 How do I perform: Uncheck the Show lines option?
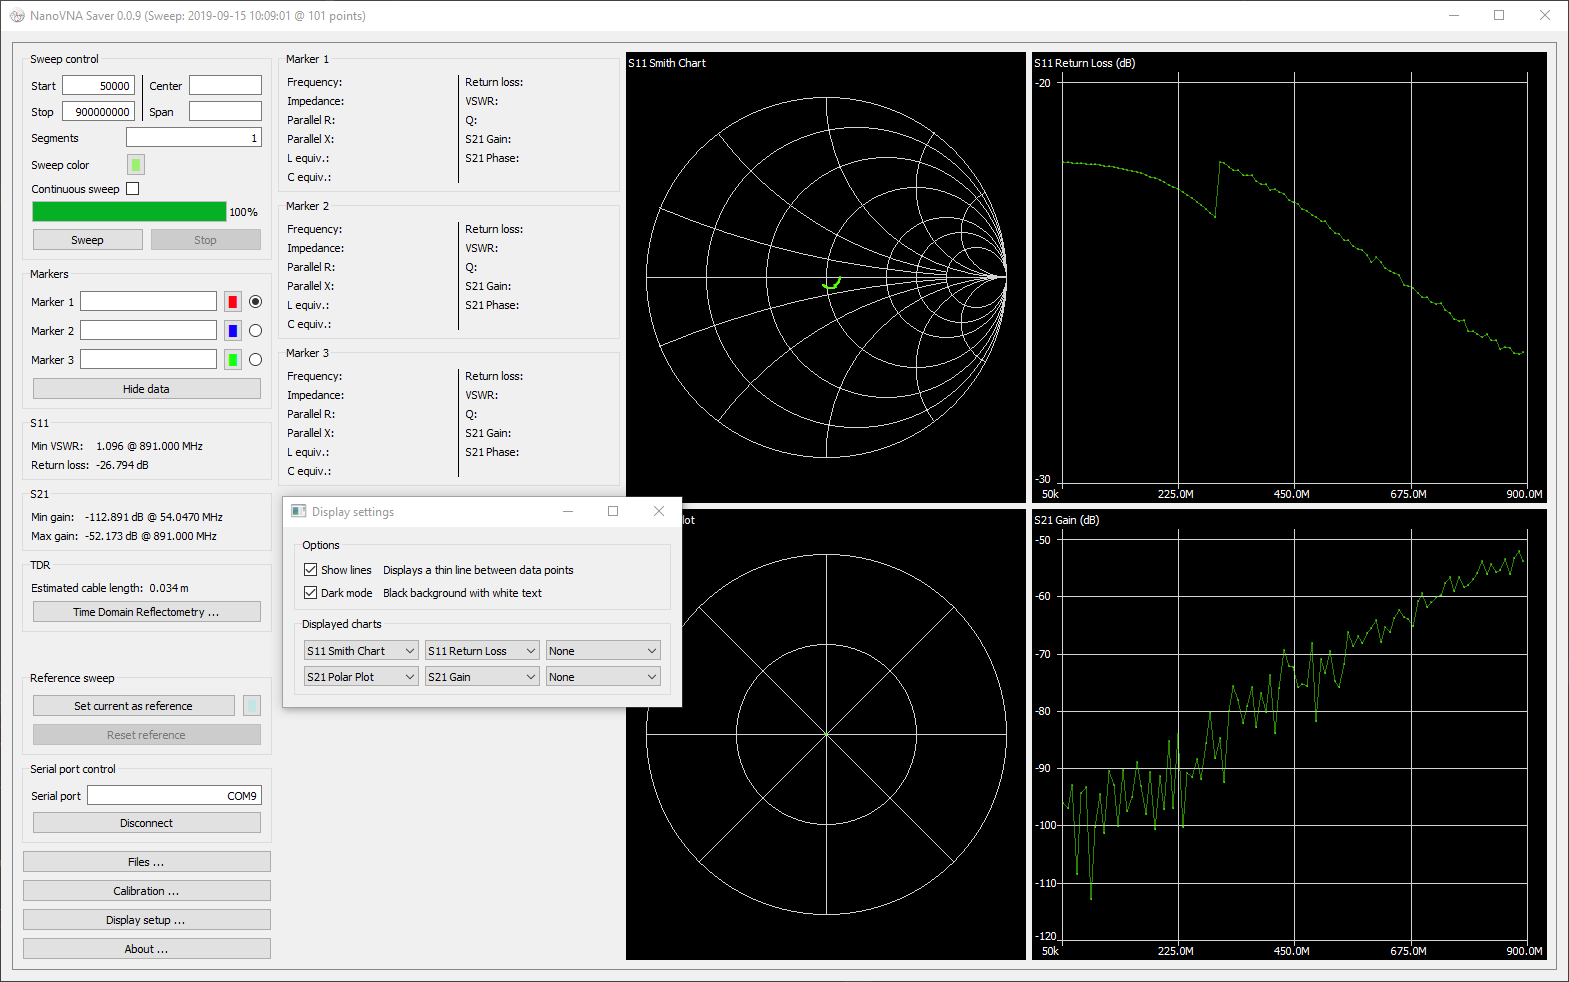311,570
